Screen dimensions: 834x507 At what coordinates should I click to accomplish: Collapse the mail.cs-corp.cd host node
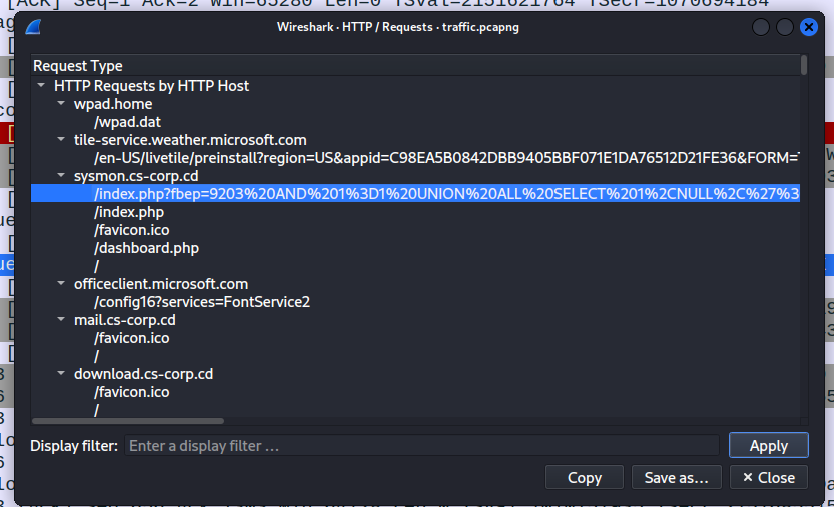click(61, 319)
